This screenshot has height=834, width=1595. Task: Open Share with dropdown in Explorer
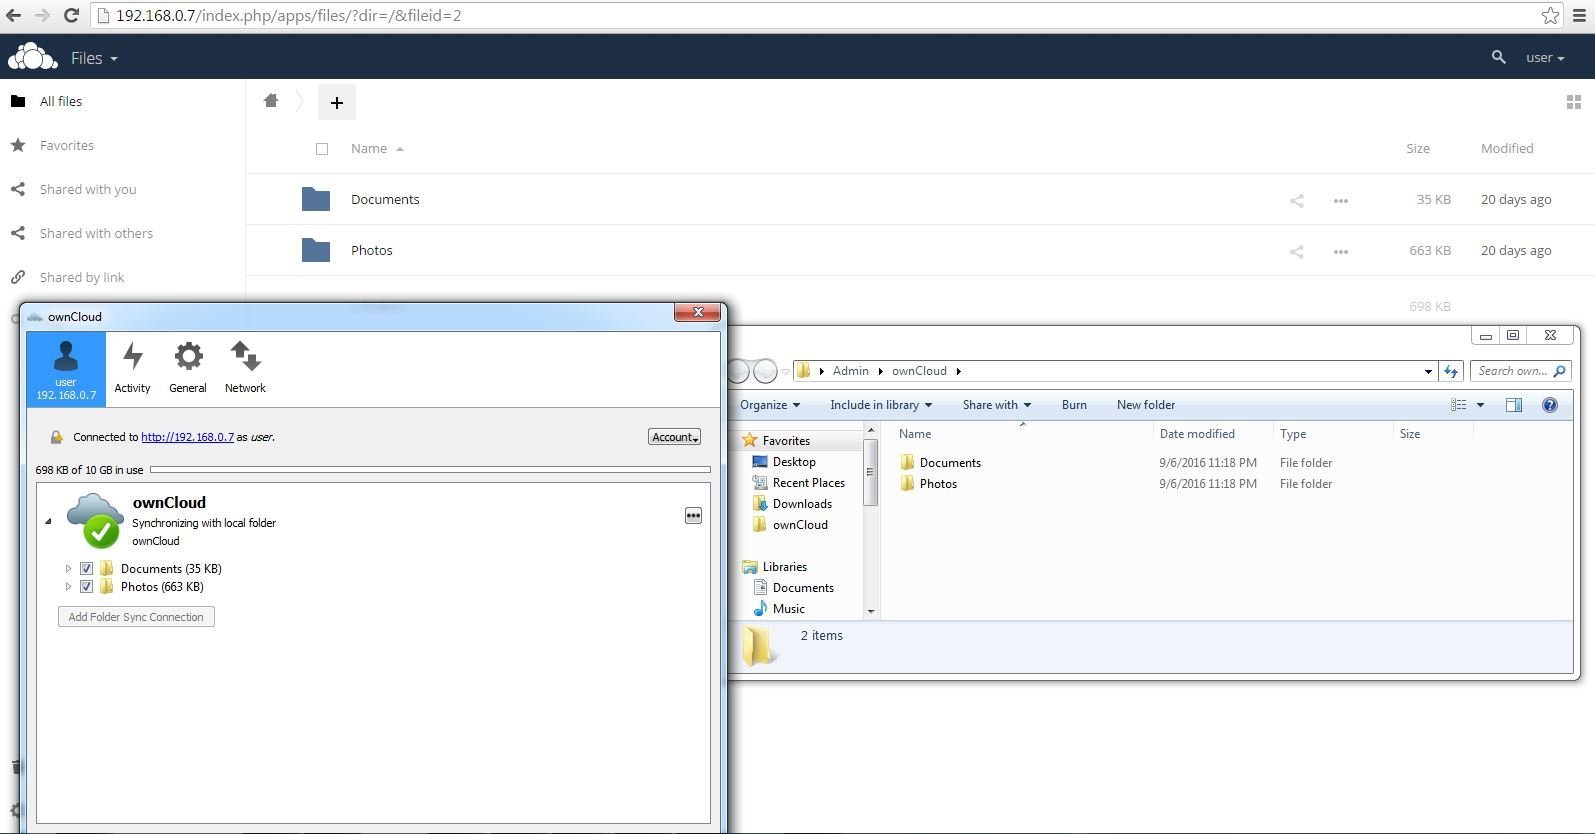pos(997,405)
